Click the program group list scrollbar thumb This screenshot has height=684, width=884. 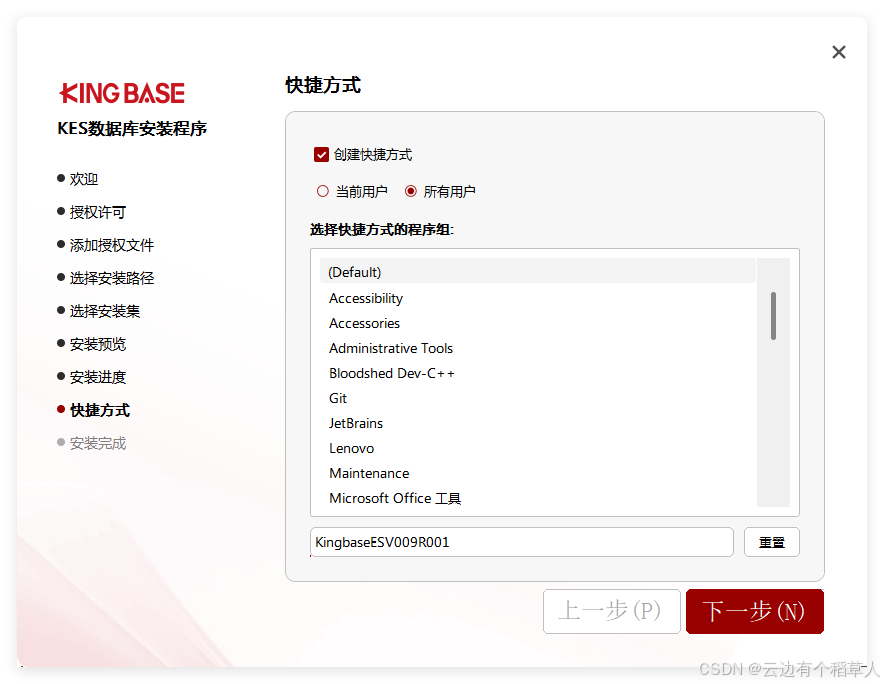coord(773,316)
